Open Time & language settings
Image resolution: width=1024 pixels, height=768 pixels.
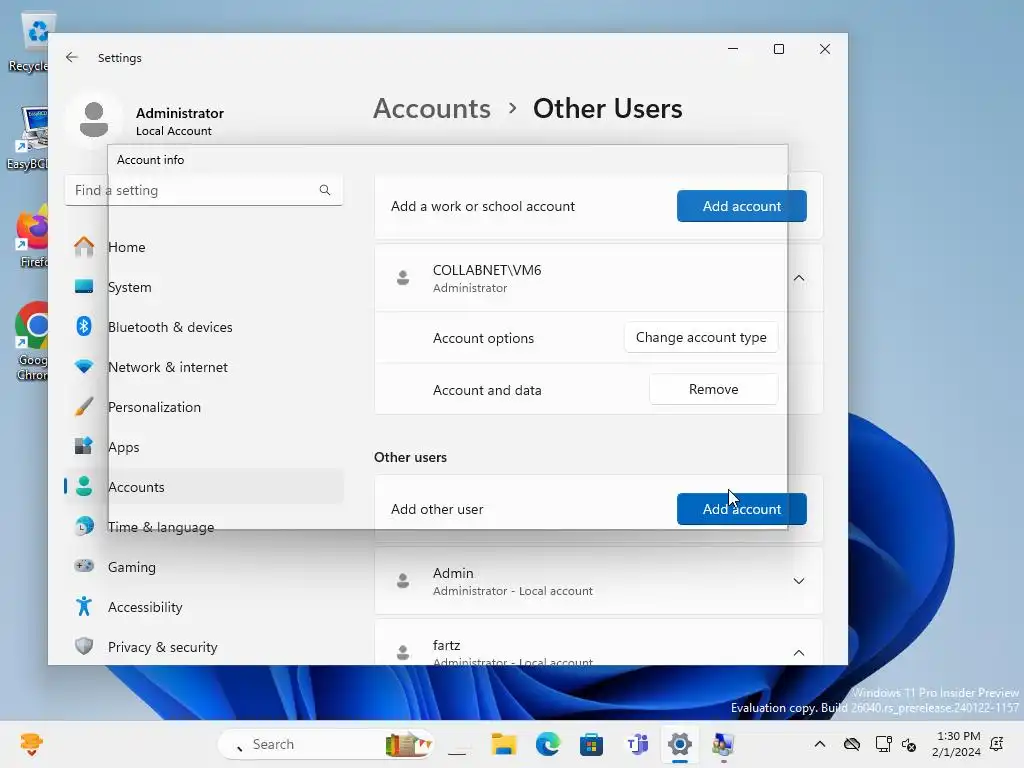(x=204, y=527)
